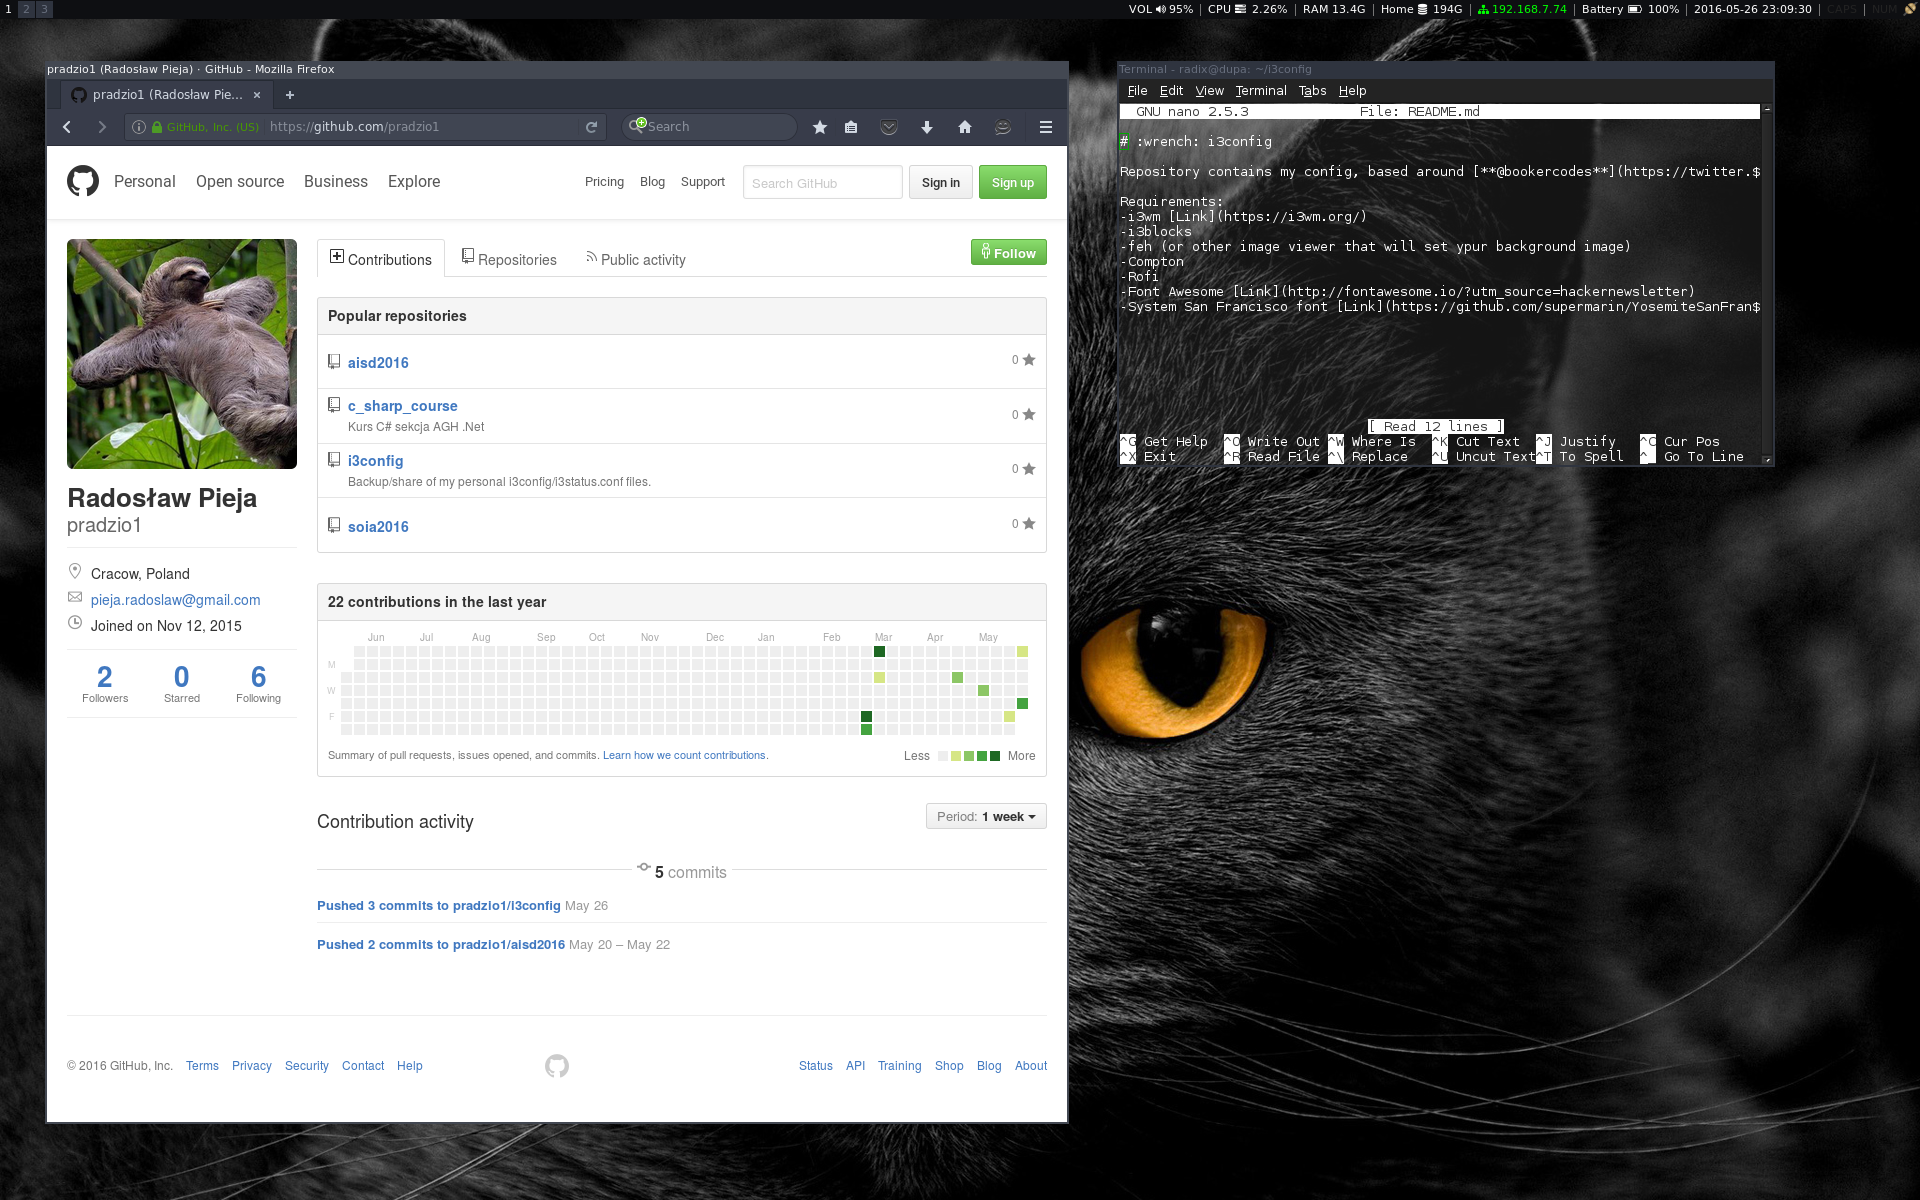1920x1200 pixels.
Task: Click the GitHub octocat logo in header
Action: [83, 181]
